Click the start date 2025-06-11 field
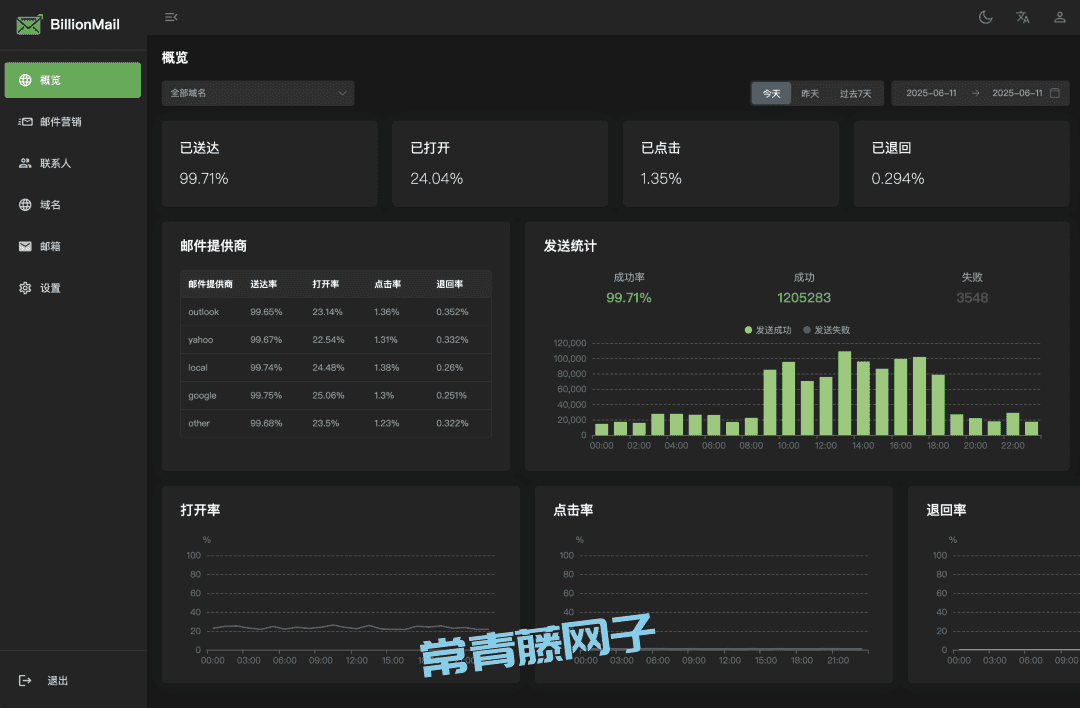The width and height of the screenshot is (1080, 708). (x=931, y=93)
